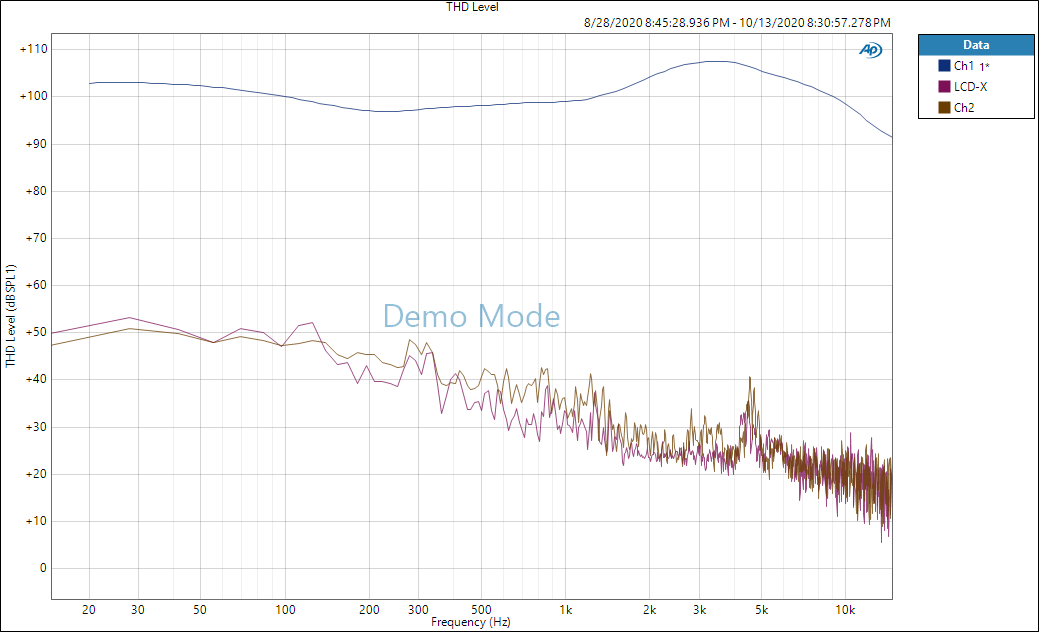Click the THD Level (dBSPL1) axis label
The width and height of the screenshot is (1039, 632).
tap(10, 316)
